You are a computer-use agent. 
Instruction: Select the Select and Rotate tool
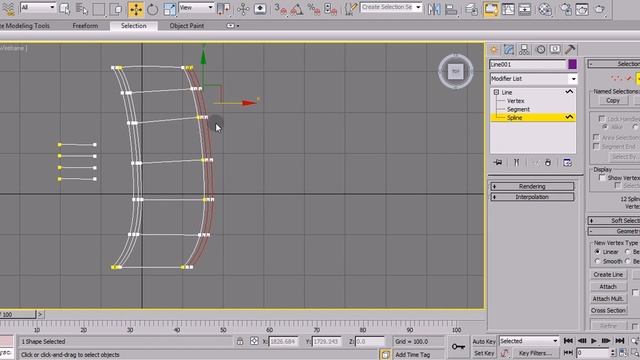point(152,9)
